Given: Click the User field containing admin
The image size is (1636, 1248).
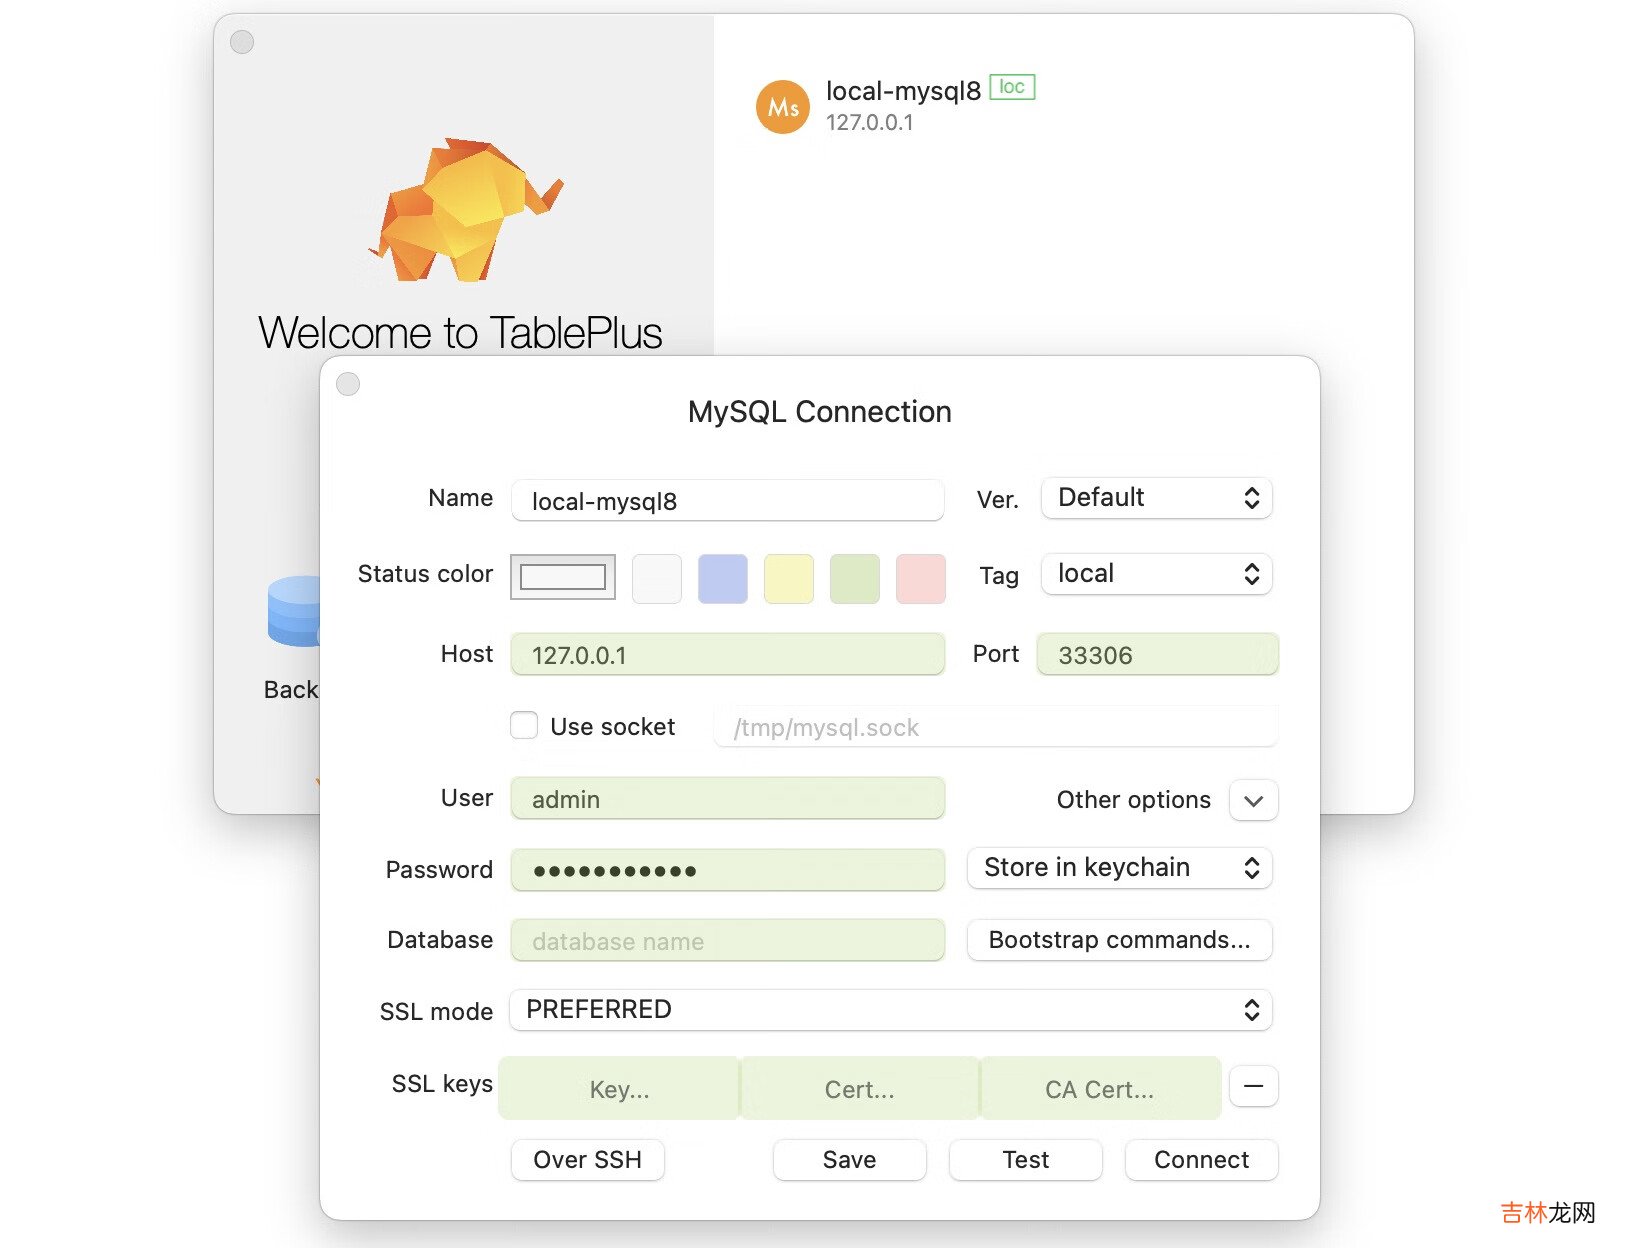Looking at the screenshot, I should [x=727, y=798].
